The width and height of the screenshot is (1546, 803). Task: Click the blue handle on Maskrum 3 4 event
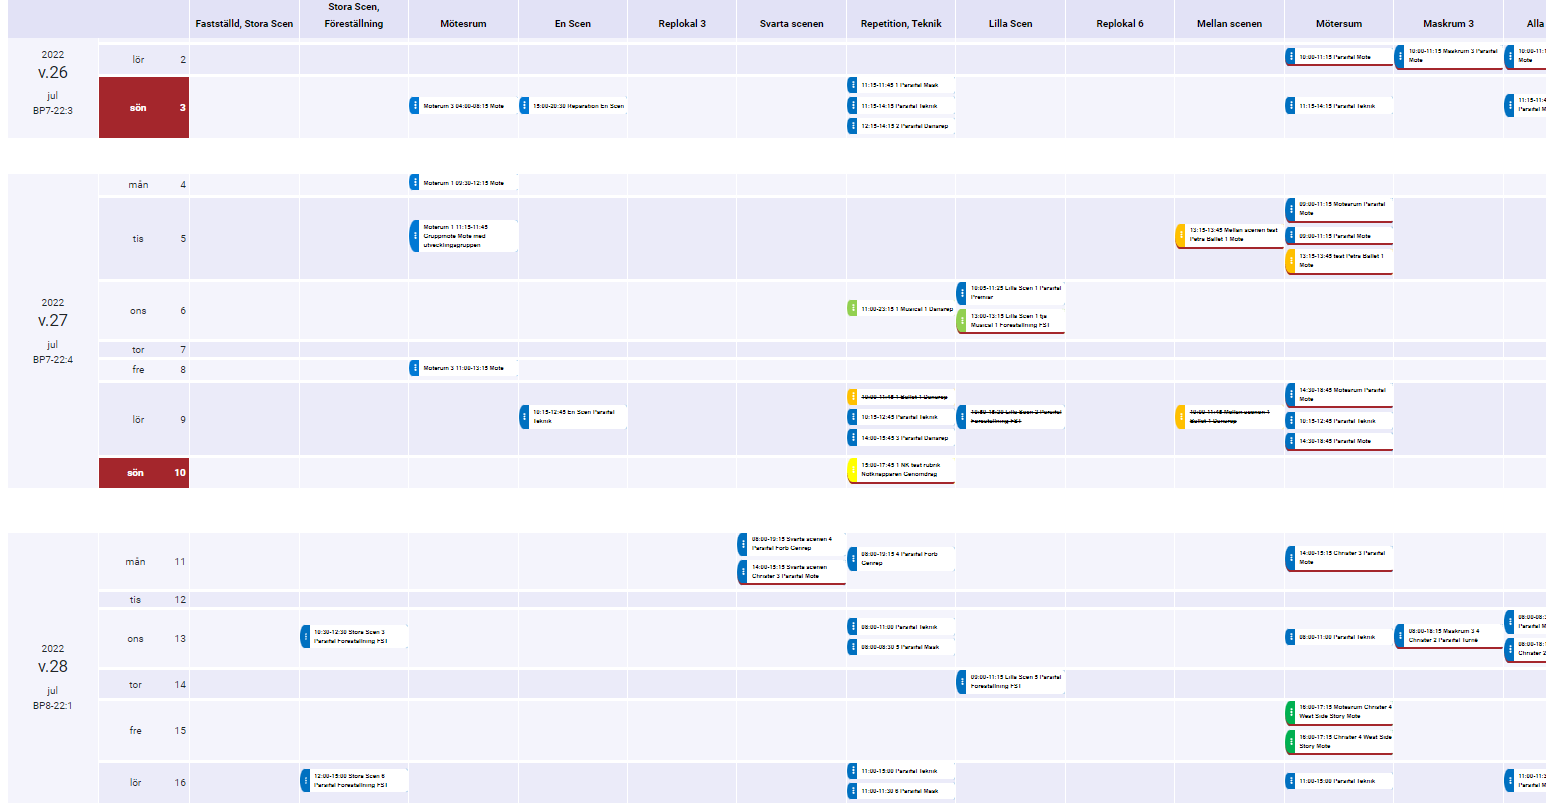pos(1399,636)
